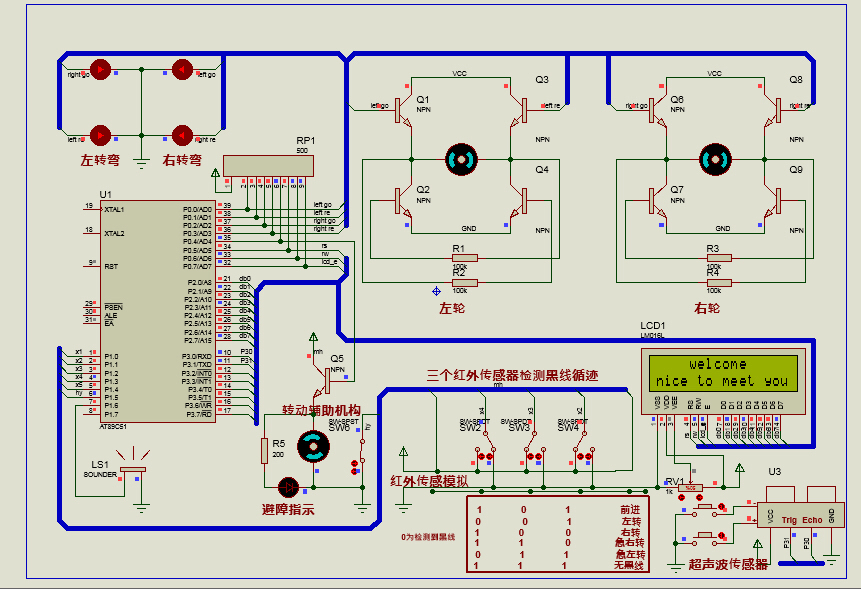Click the 'left re' LED
This screenshot has height=589, width=861.
[100, 135]
